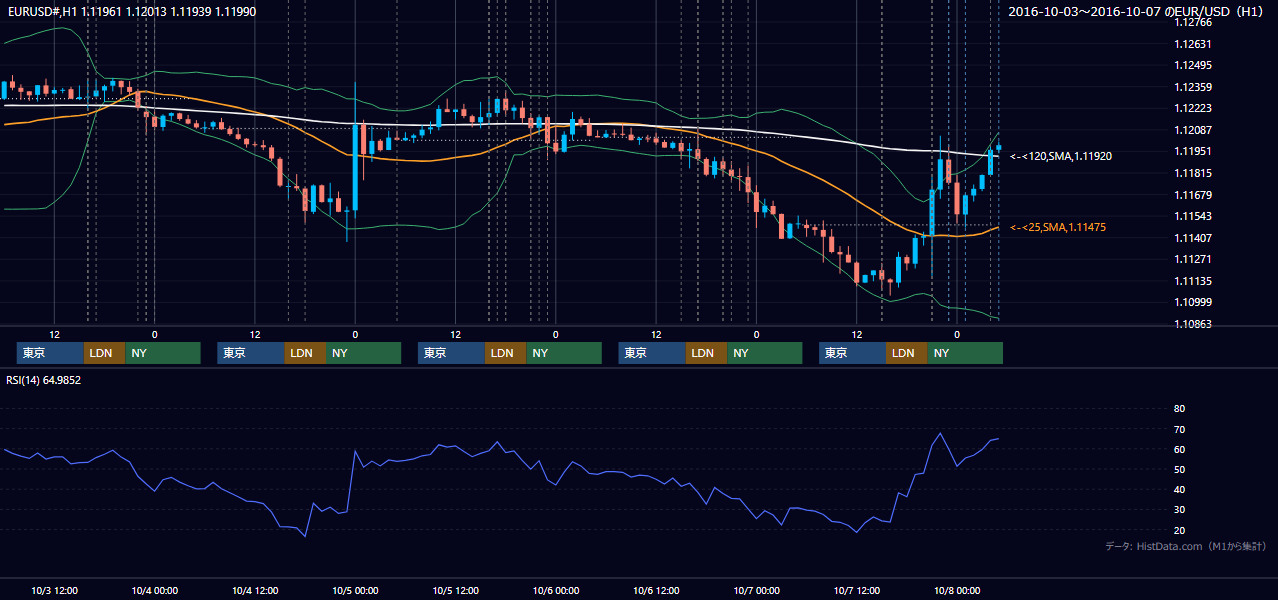The height and width of the screenshot is (600, 1278).
Task: Select the RSI(14) 64.9852 indicator label
Action: (x=44, y=380)
